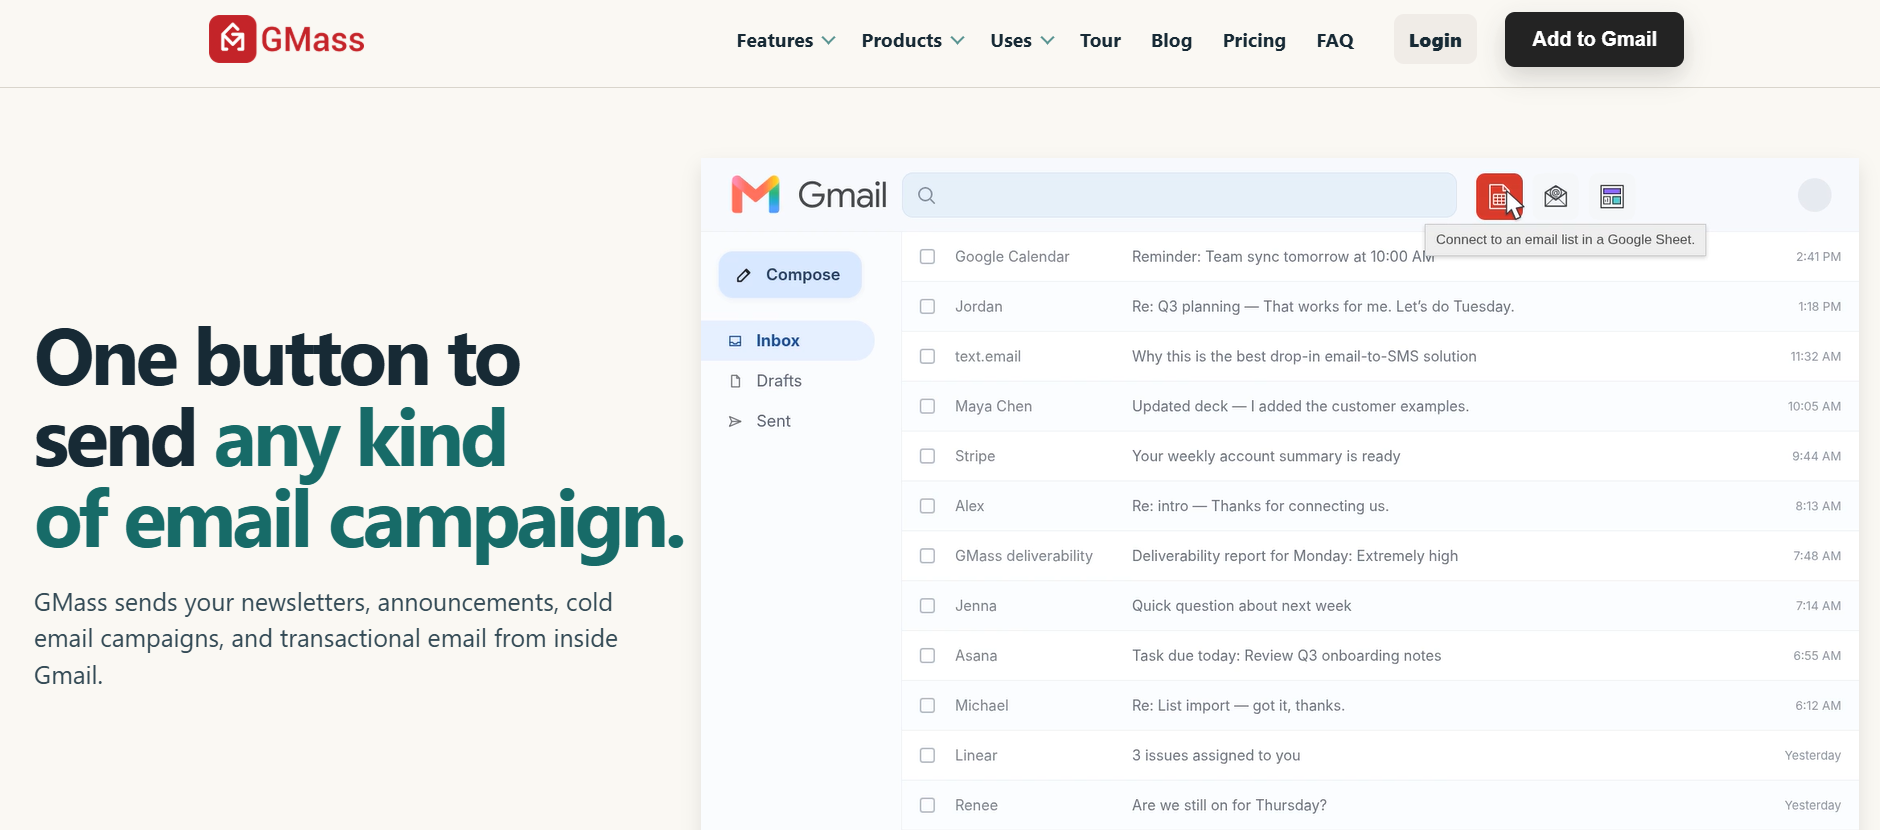Open the Tour page

tap(1100, 40)
